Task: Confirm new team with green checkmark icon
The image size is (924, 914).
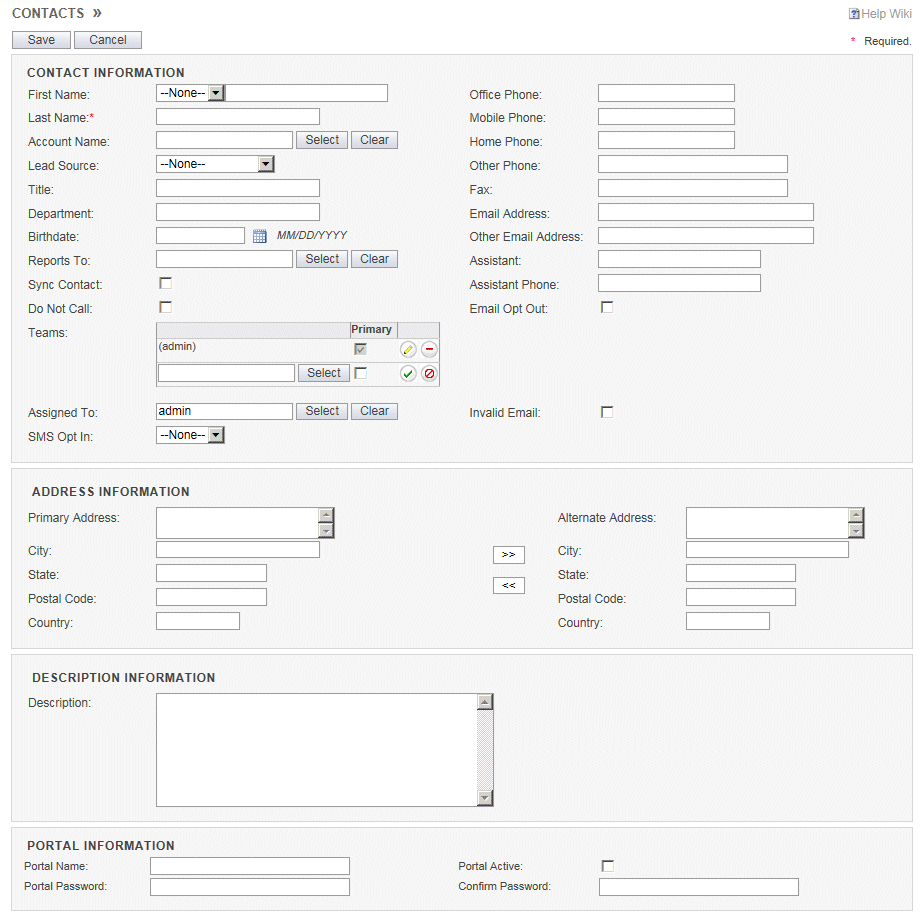Action: [x=408, y=374]
